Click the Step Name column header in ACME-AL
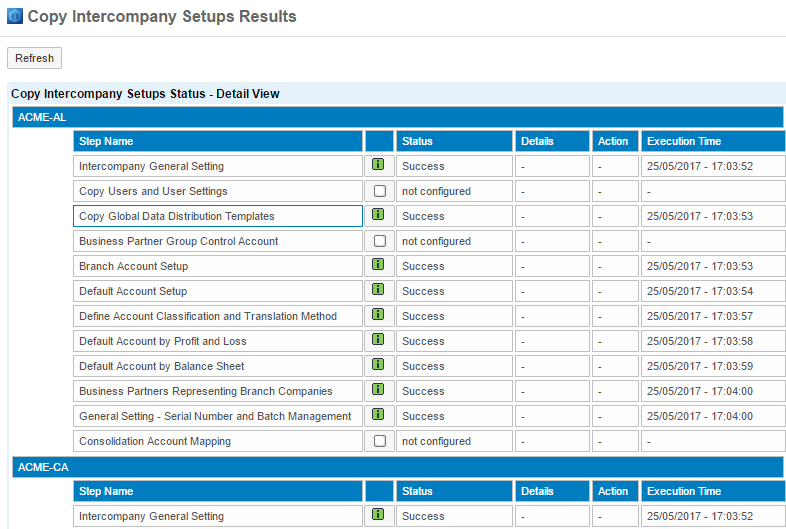786x529 pixels. [x=106, y=141]
